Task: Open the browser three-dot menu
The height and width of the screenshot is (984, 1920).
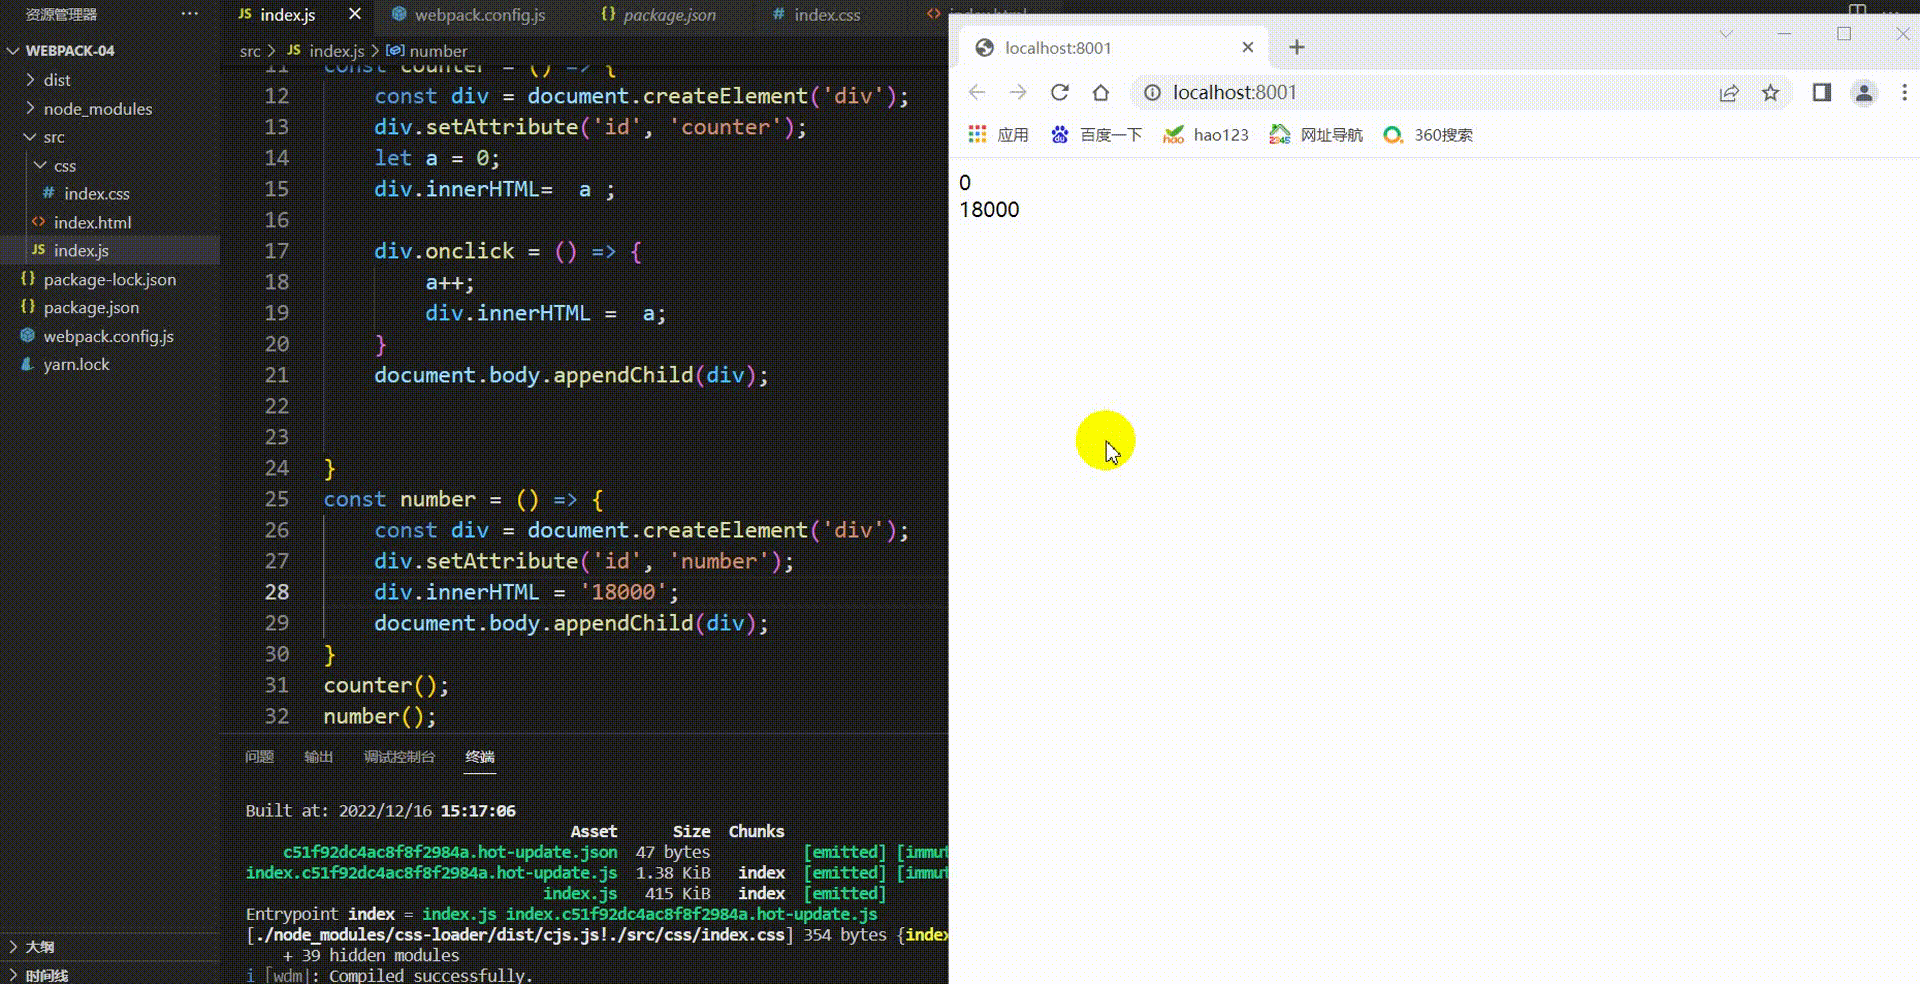Action: tap(1905, 93)
